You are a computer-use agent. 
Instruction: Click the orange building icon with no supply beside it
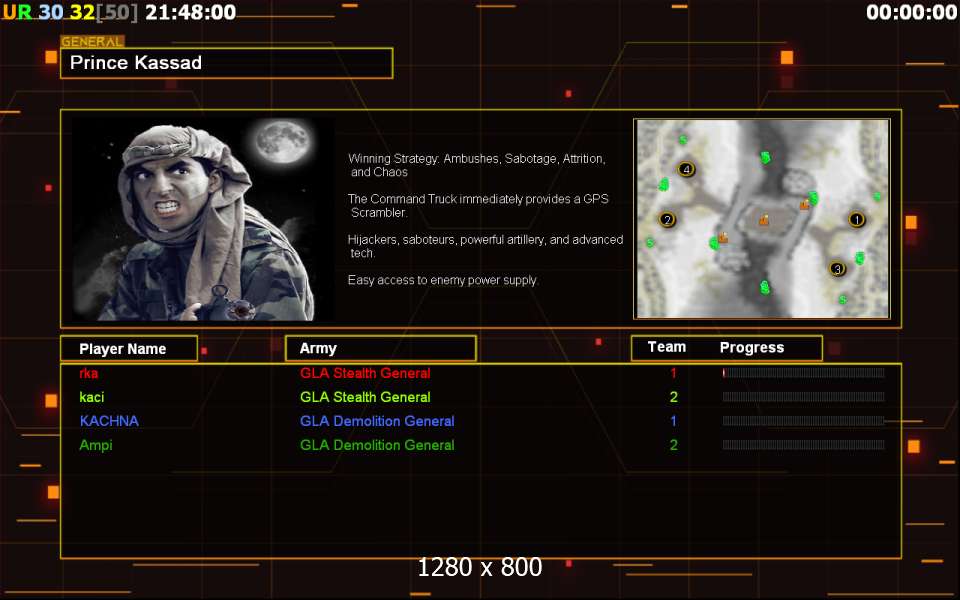(x=763, y=220)
